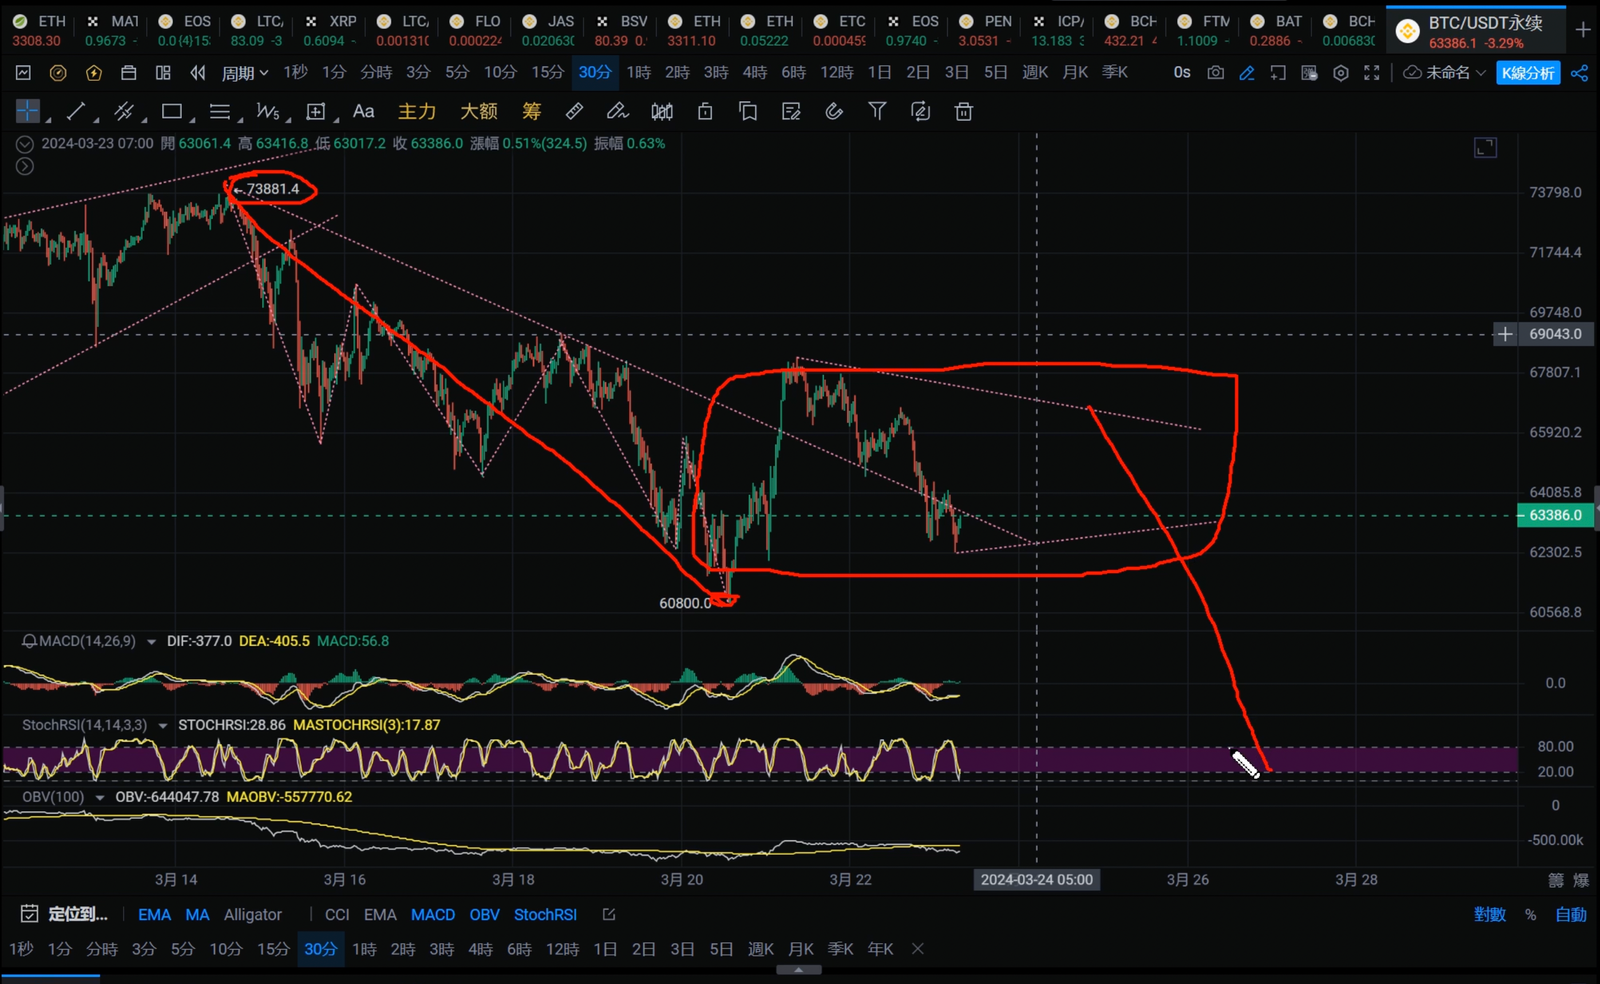
Task: Click the orange compass icon
Action: coord(58,72)
